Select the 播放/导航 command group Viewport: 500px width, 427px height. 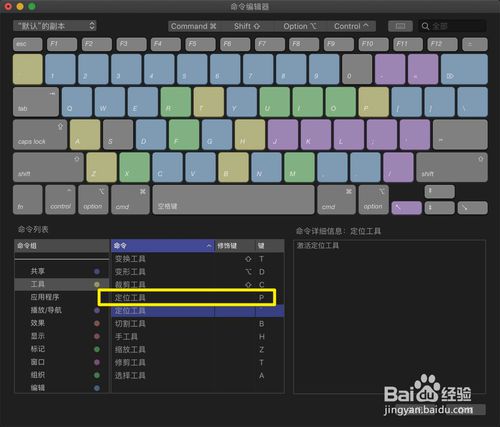click(x=62, y=310)
